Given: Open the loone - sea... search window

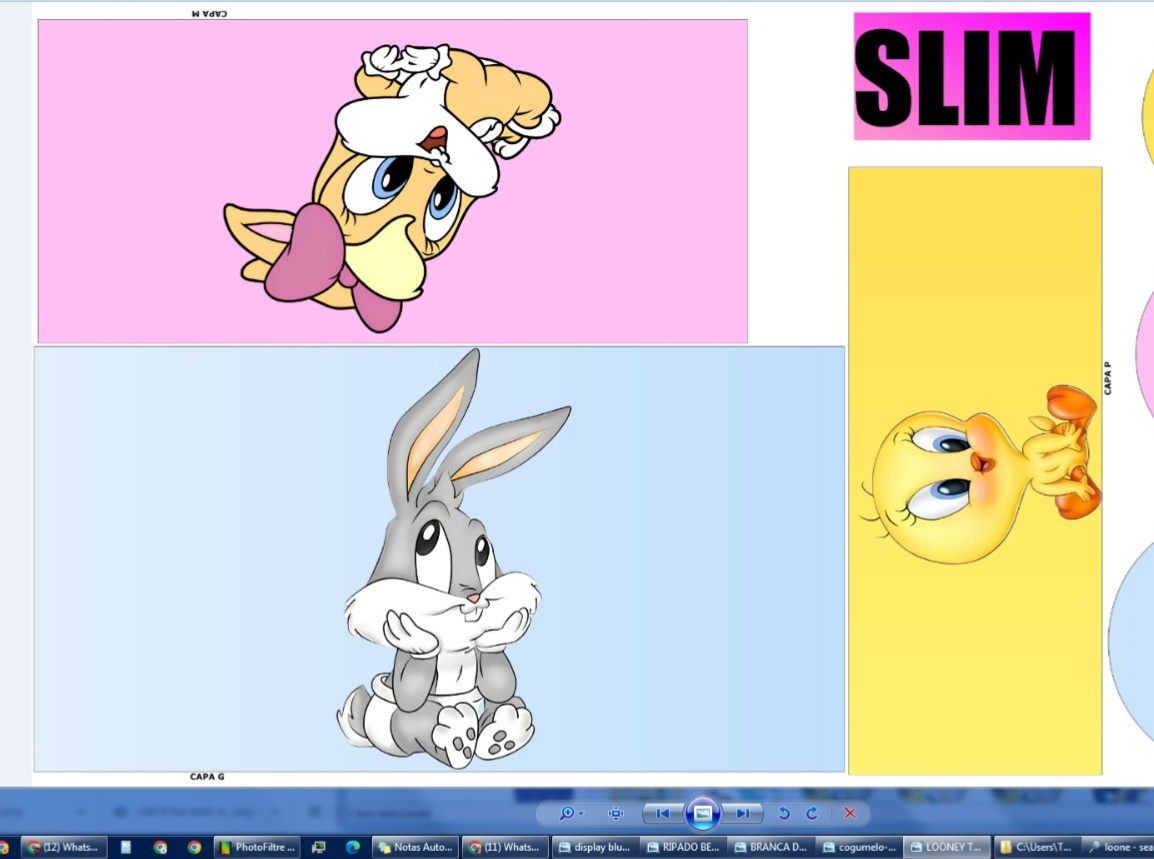Looking at the screenshot, I should [1119, 847].
